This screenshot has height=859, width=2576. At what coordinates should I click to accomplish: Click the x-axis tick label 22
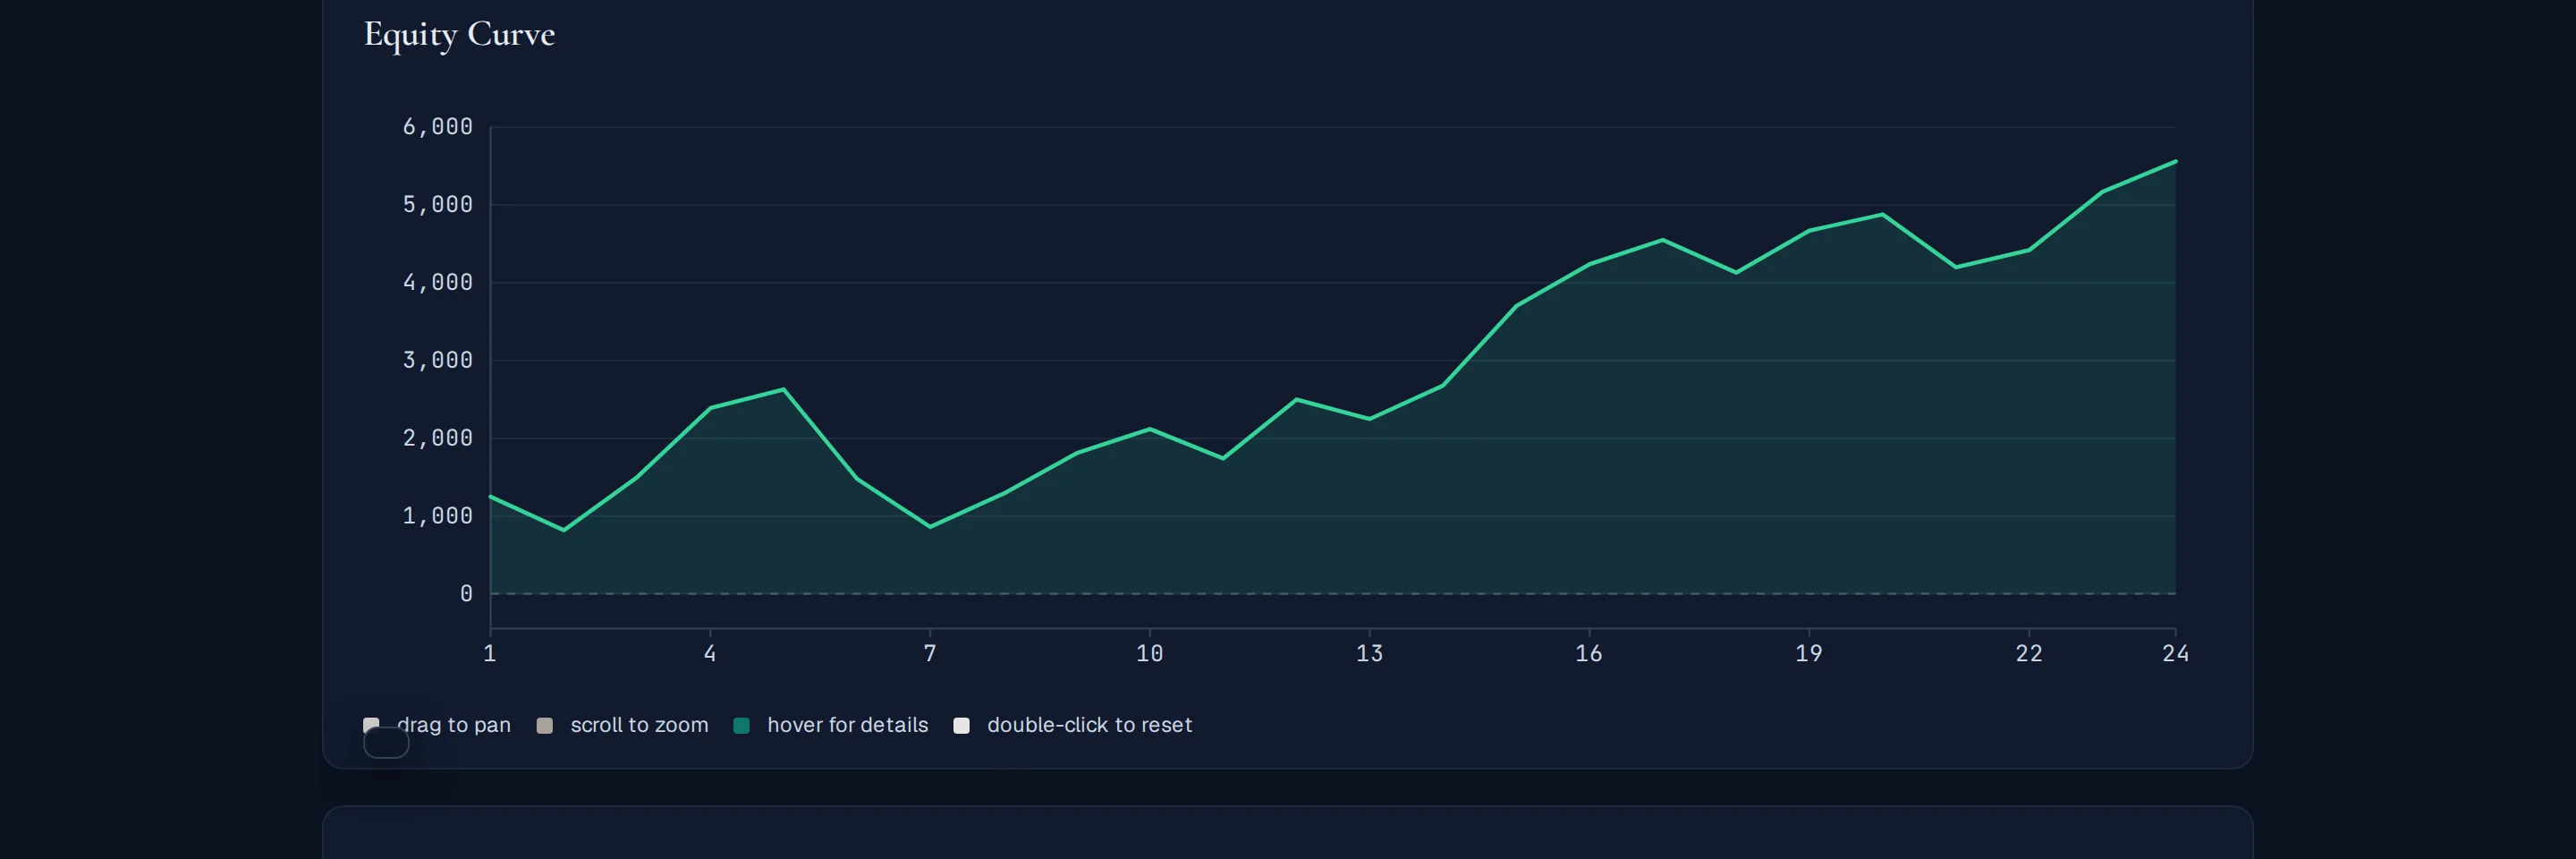[x=2029, y=654]
